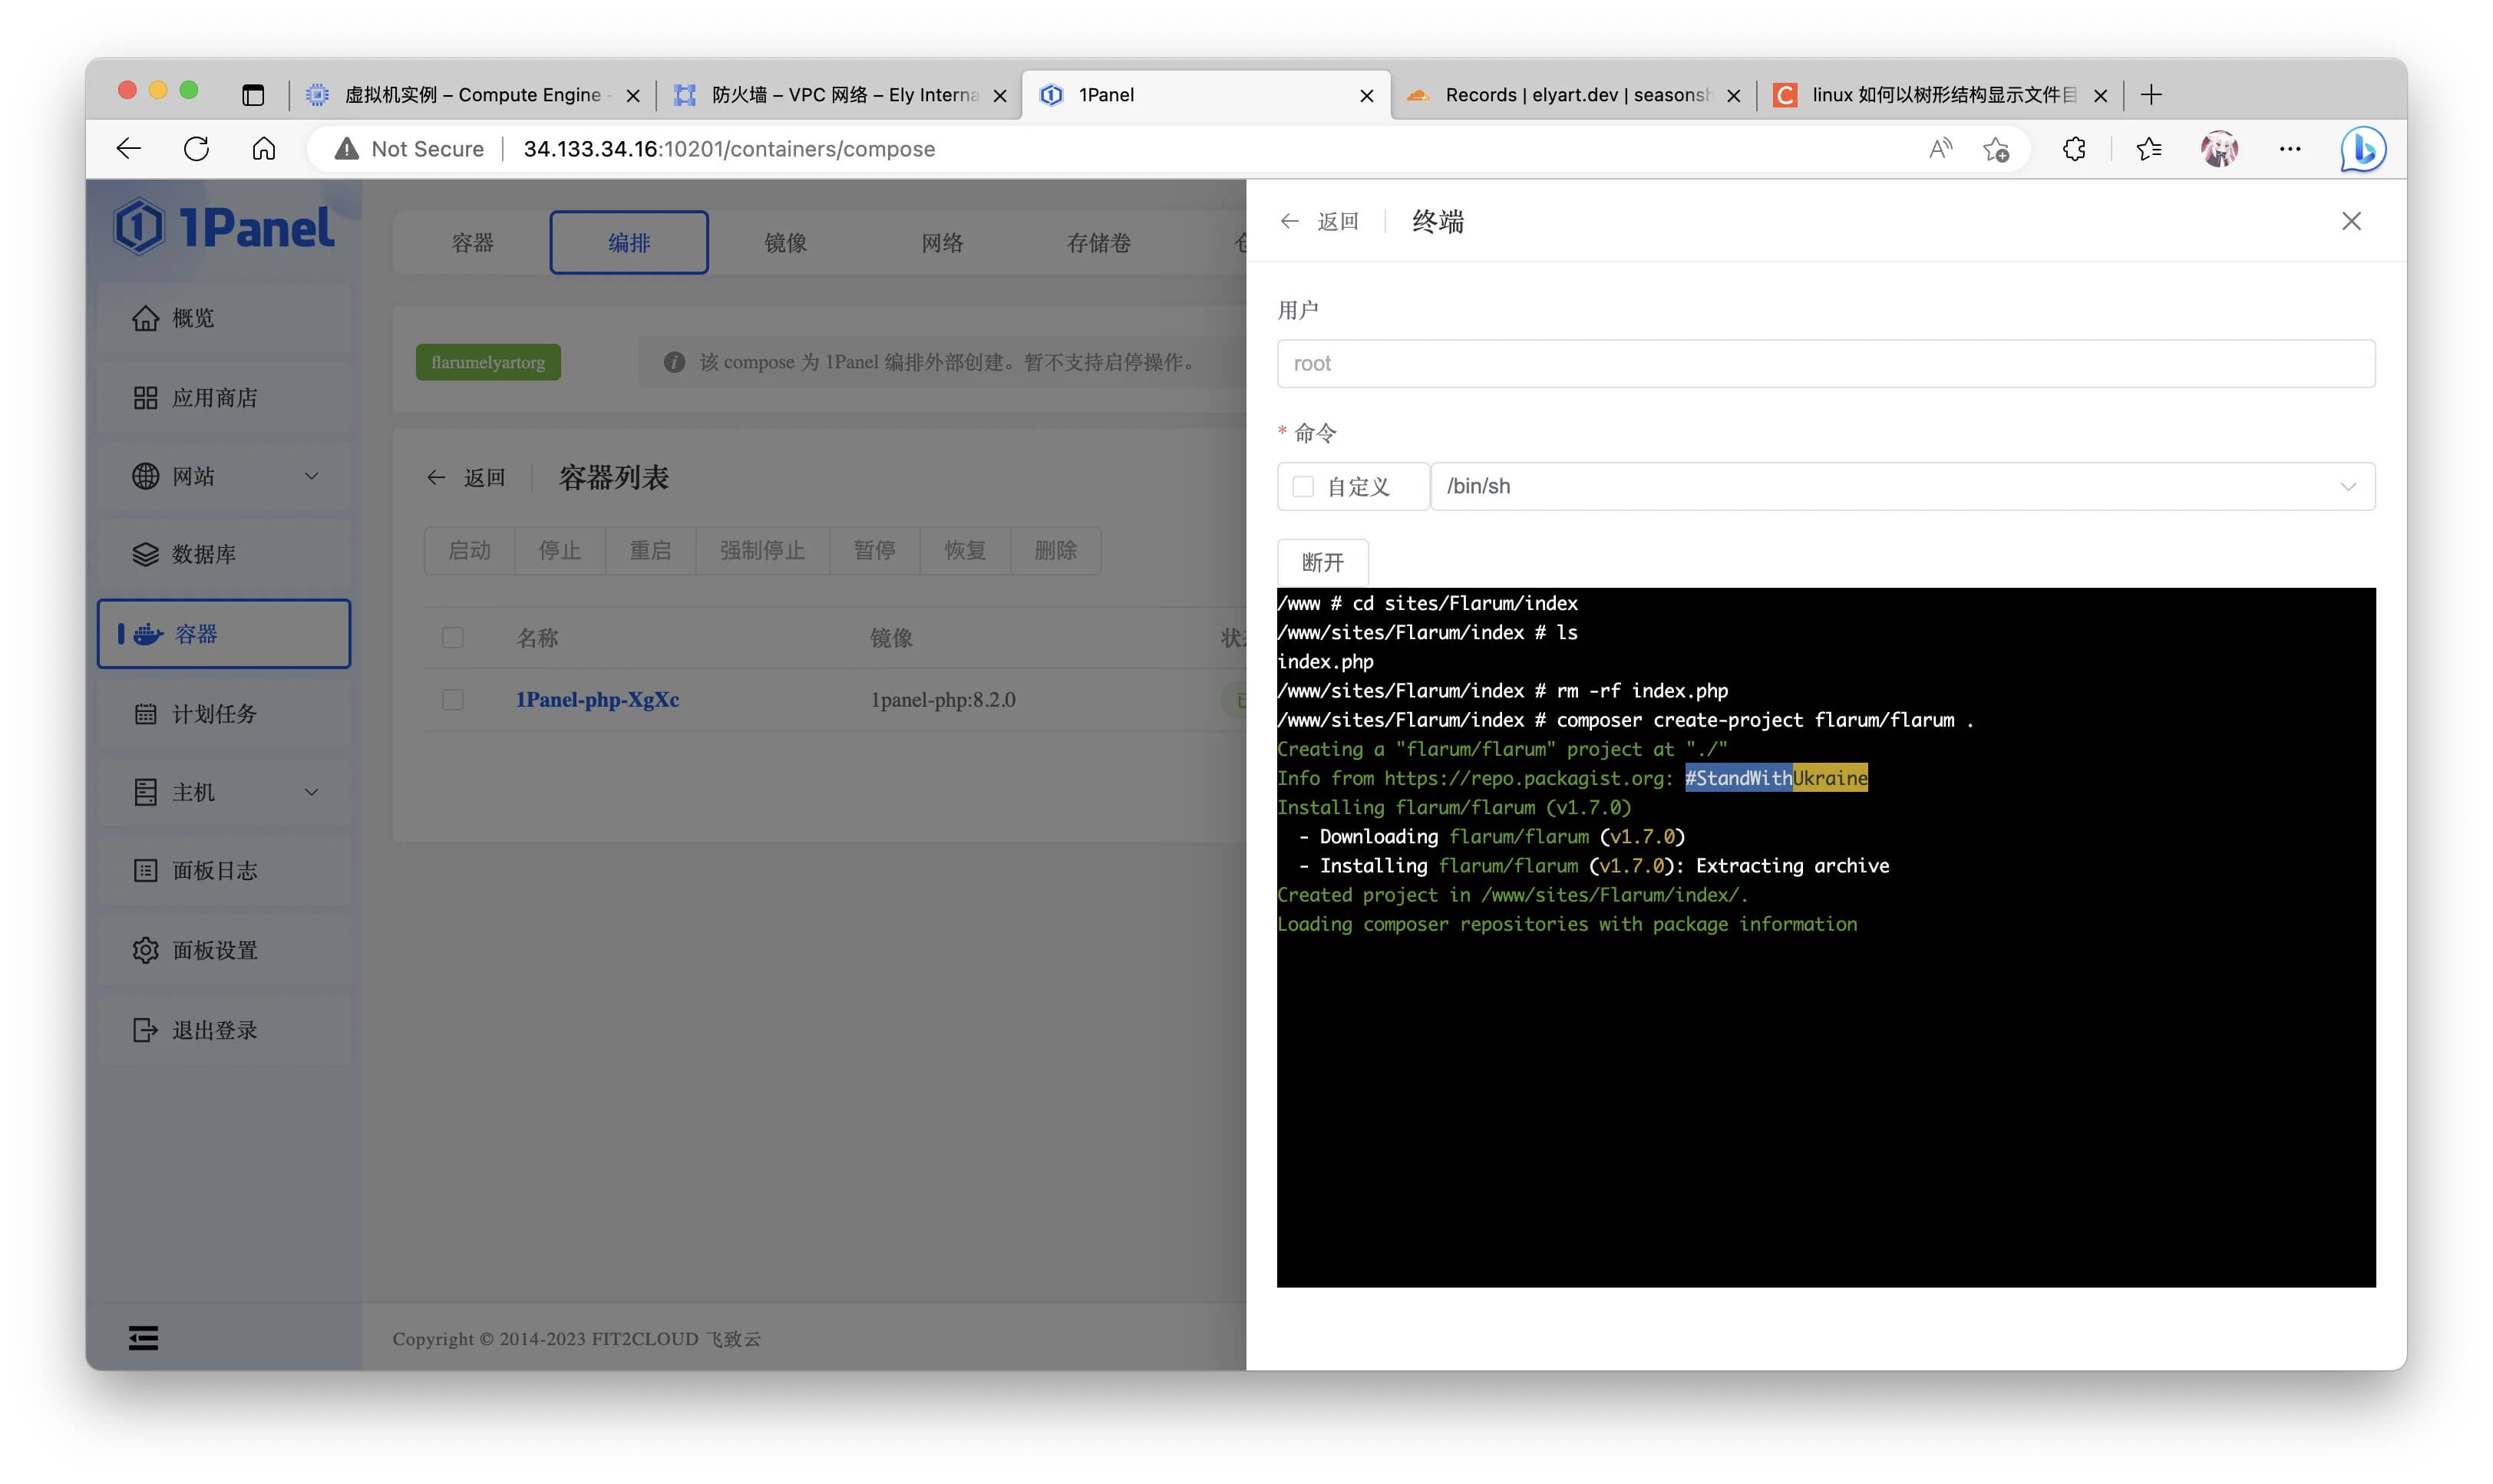Open browser settings and more menu
2493x1484 pixels.
pos(2289,149)
